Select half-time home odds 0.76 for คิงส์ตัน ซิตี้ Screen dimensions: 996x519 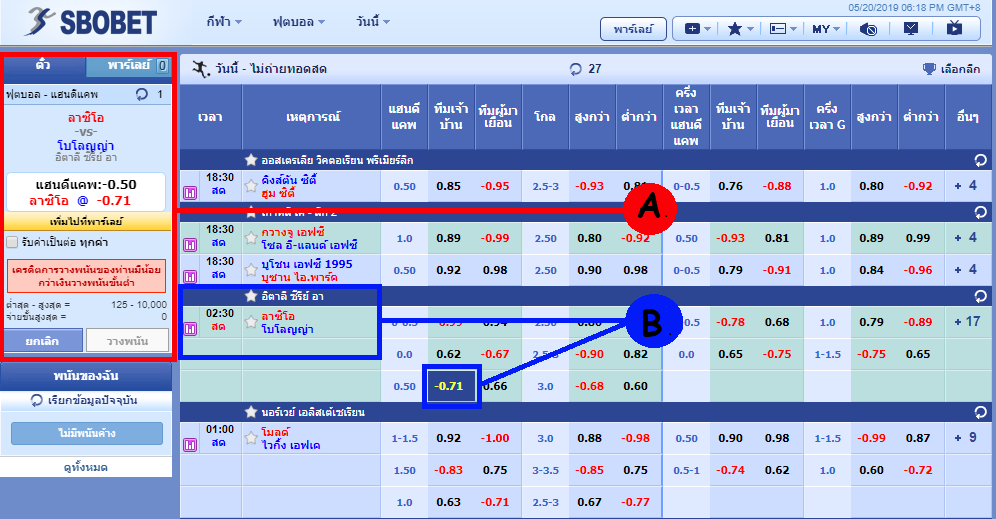[x=730, y=186]
